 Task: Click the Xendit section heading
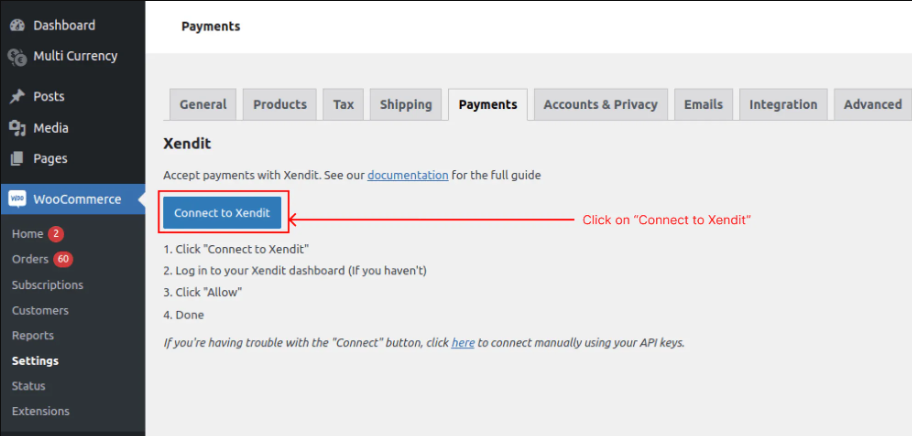[x=187, y=144]
